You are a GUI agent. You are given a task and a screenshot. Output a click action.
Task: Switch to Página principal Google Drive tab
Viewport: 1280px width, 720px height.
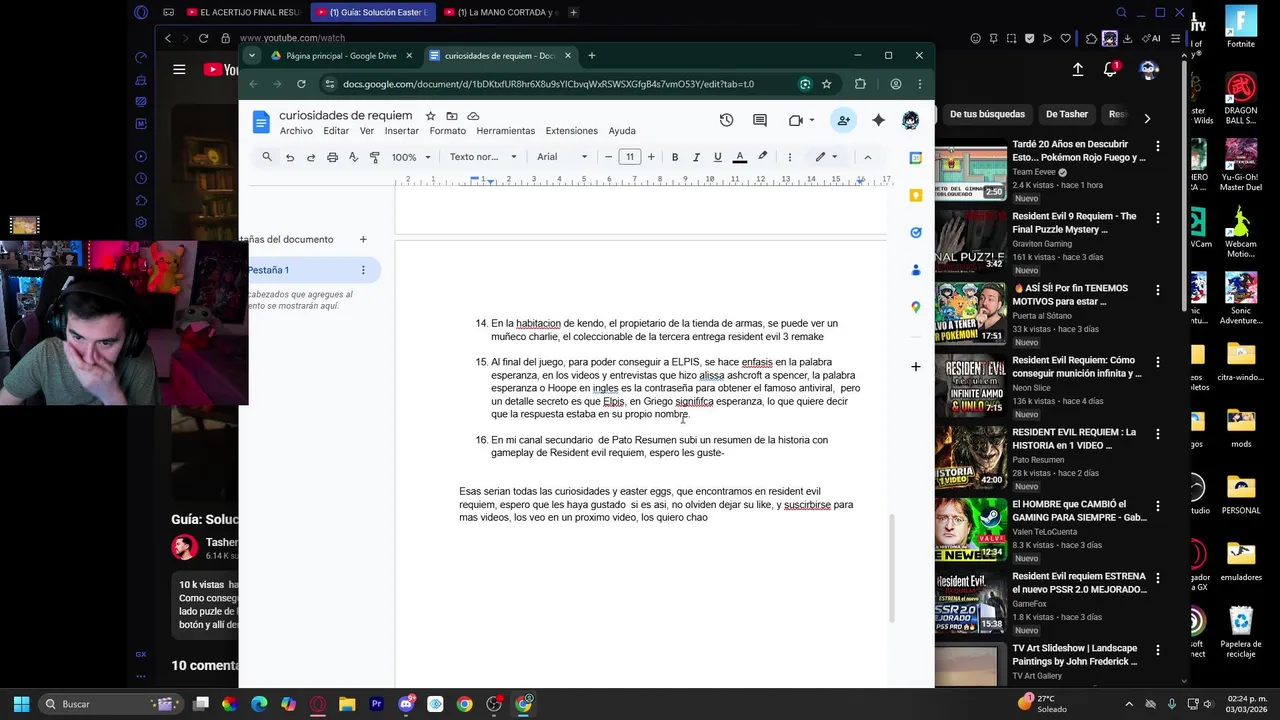[x=339, y=56]
